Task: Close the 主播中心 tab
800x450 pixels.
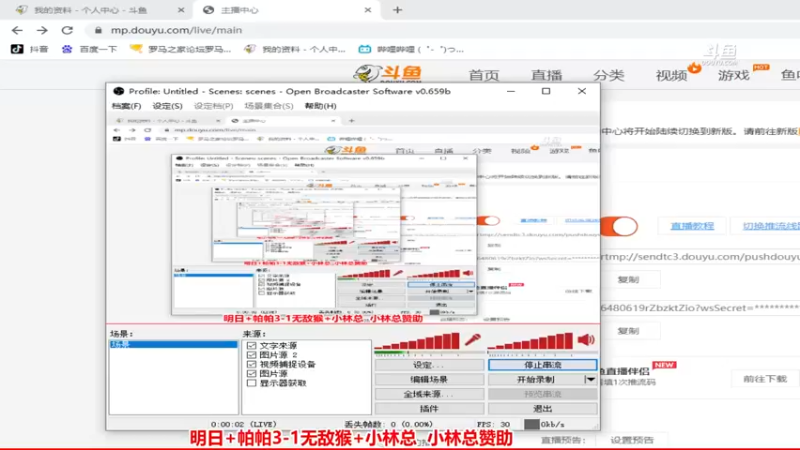Action: pyautogui.click(x=368, y=10)
